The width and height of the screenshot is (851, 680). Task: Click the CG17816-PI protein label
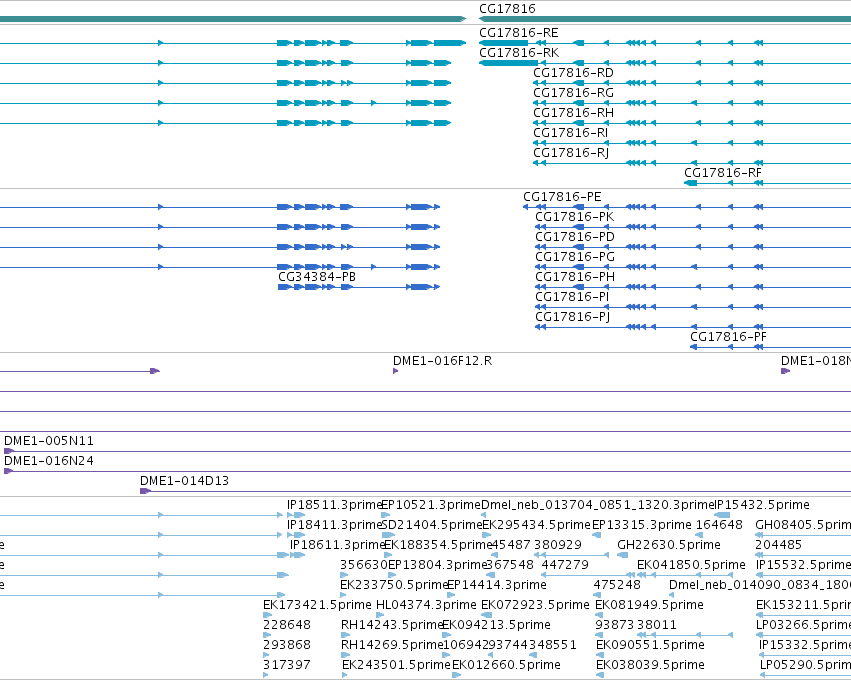tap(572, 297)
